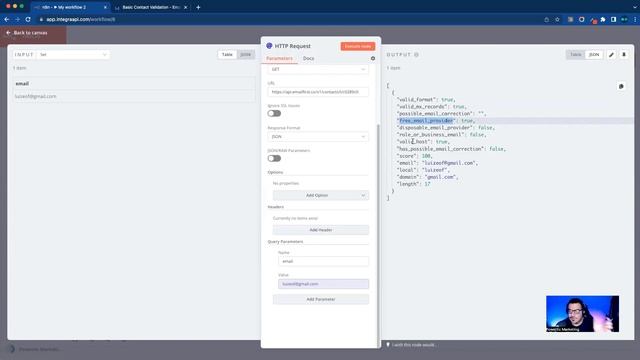This screenshot has width=640, height=360.
Task: Switch output panel to Table view
Action: 576,54
